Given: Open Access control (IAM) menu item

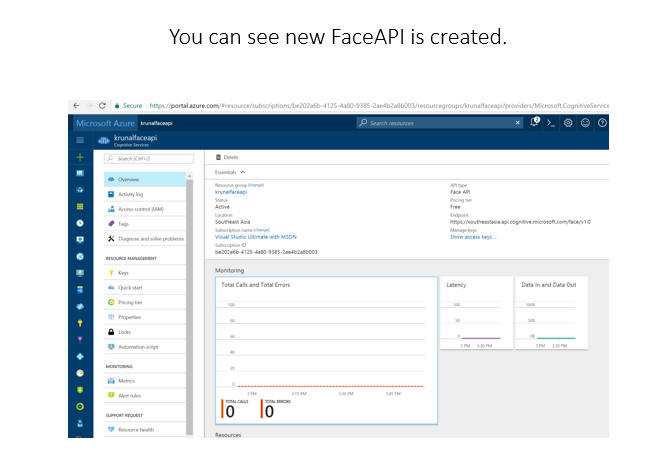Looking at the screenshot, I should pyautogui.click(x=139, y=209).
